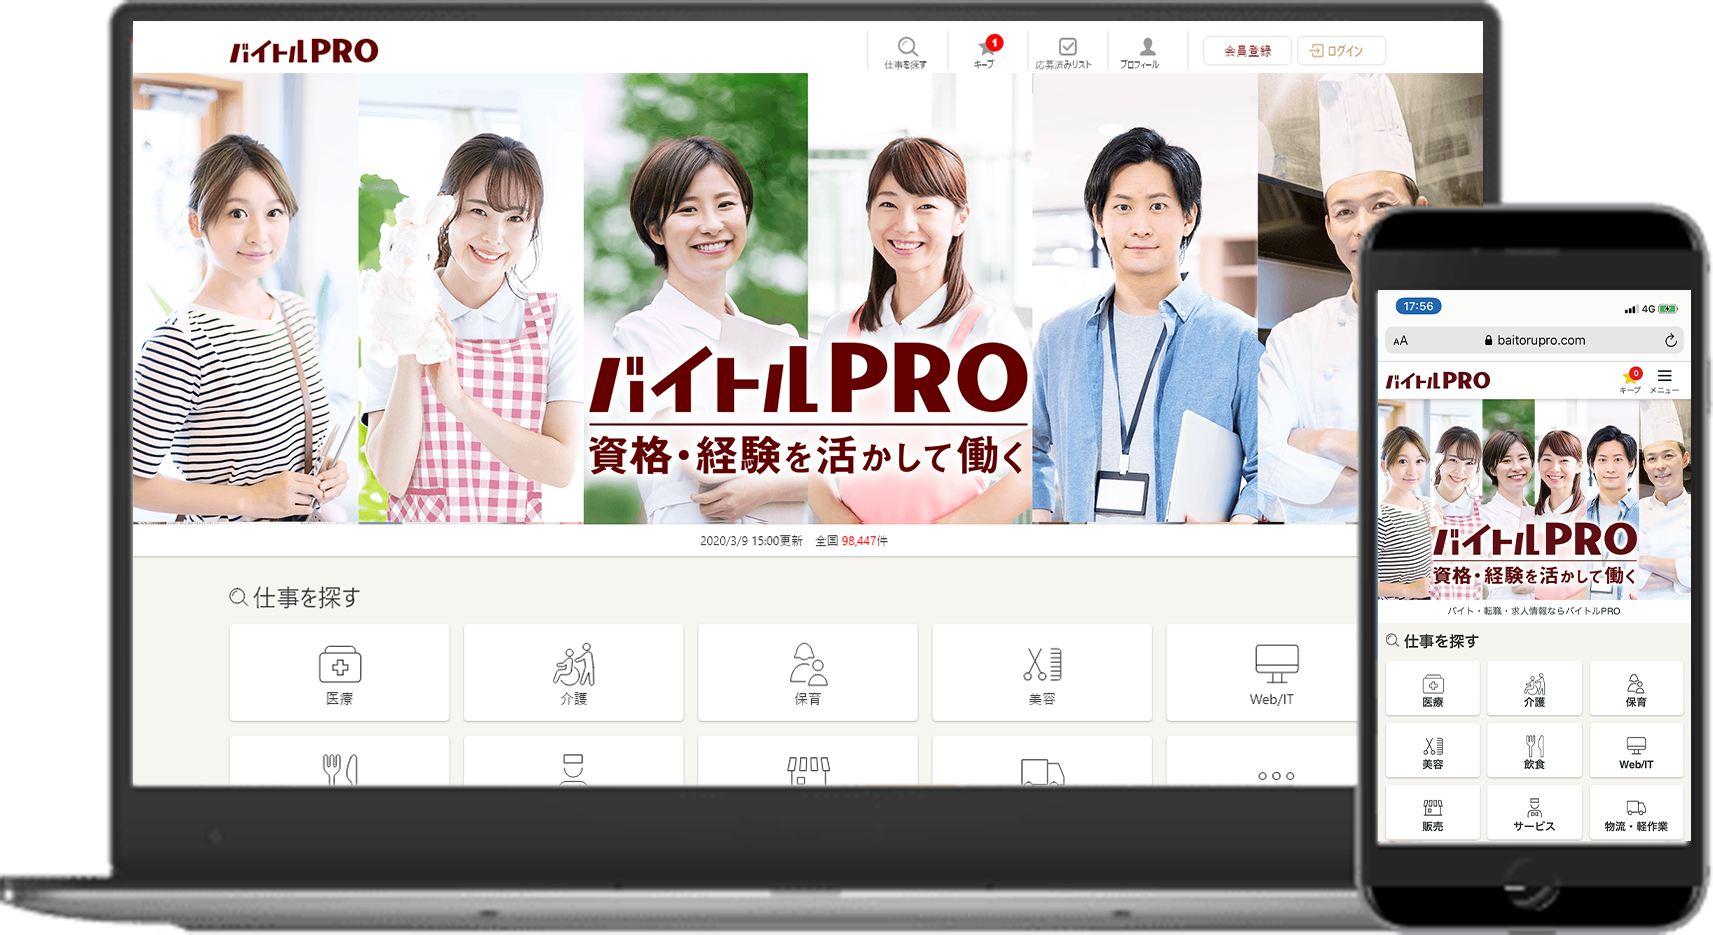Open the three-dots more category card on laptop
Screen dimensions: 1713x935
tap(1263, 762)
